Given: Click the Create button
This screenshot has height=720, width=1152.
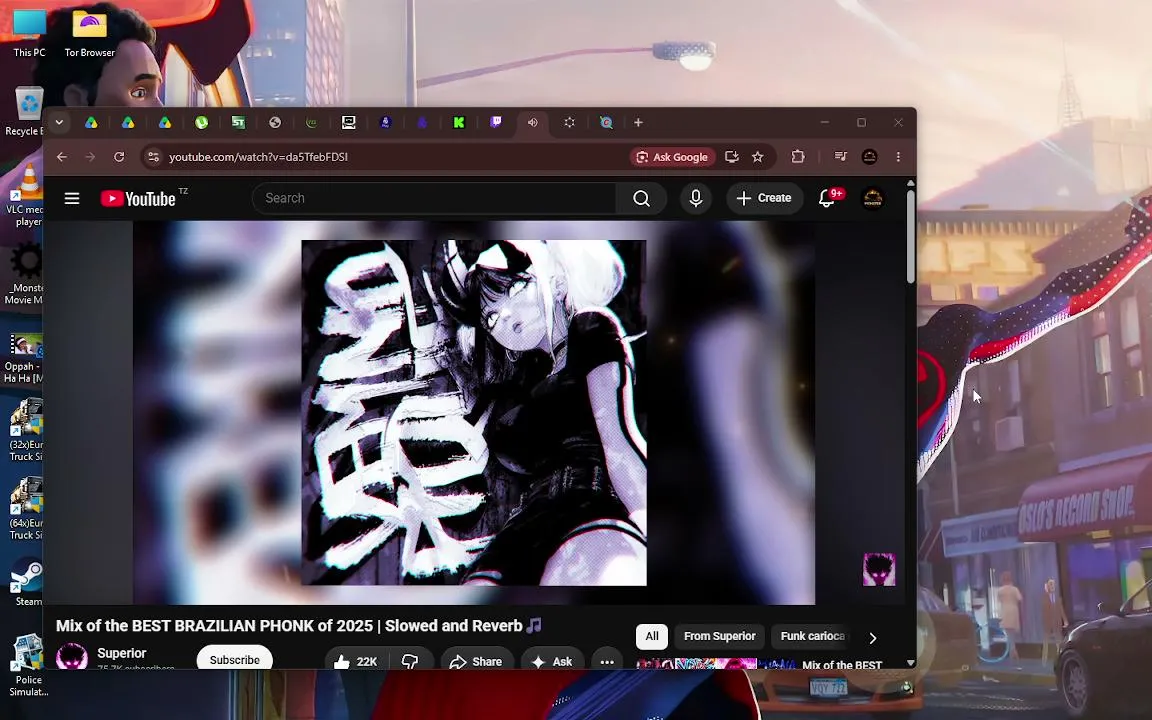Looking at the screenshot, I should [764, 198].
